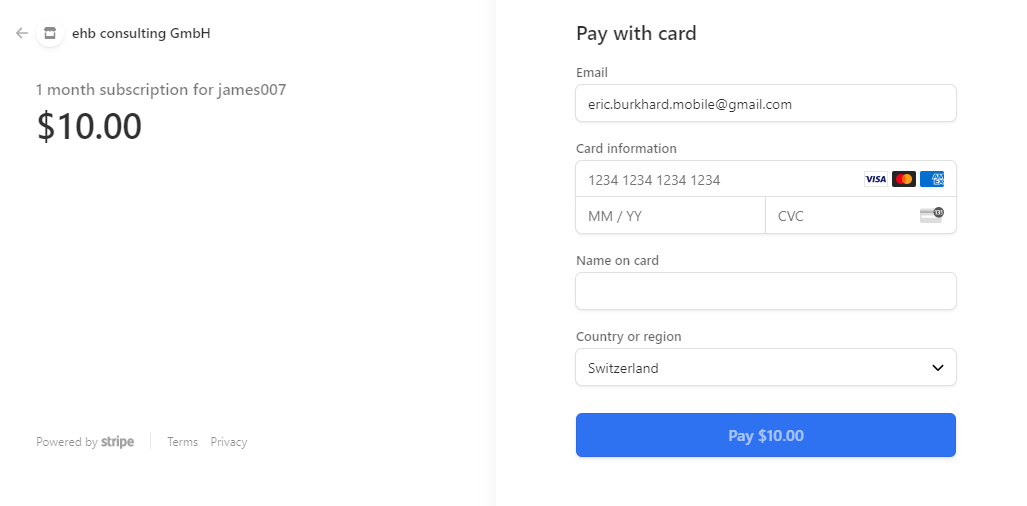The height and width of the screenshot is (506, 1027).
Task: Click the $10.00 price amount
Action: click(x=89, y=126)
